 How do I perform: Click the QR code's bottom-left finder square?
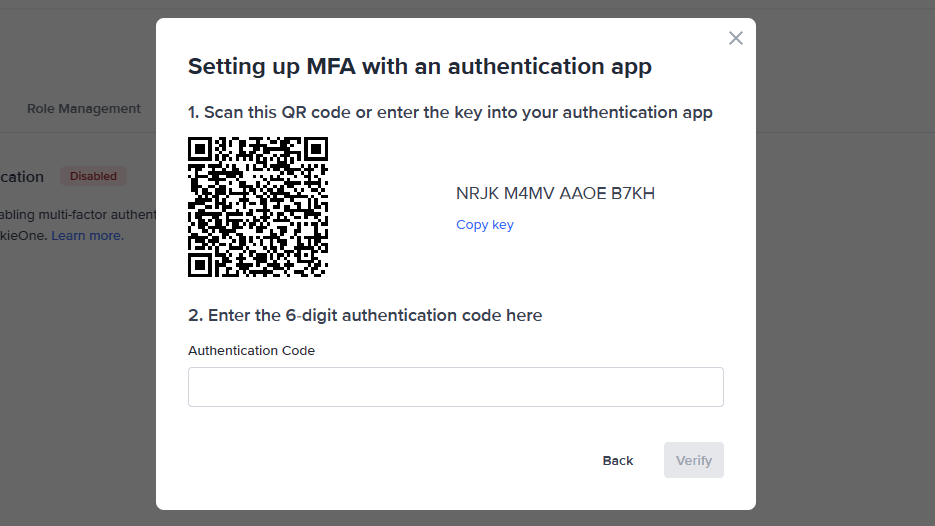click(x=201, y=264)
